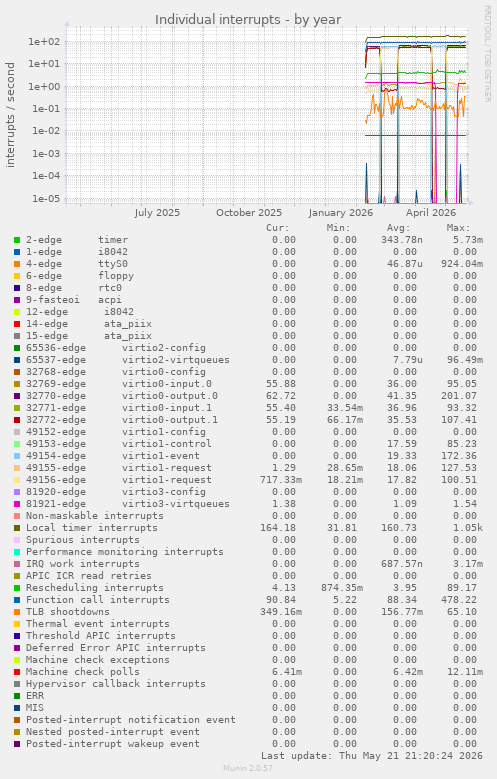Click the Munin 2.0.57 footer text
497x779 pixels.
pyautogui.click(x=248, y=768)
